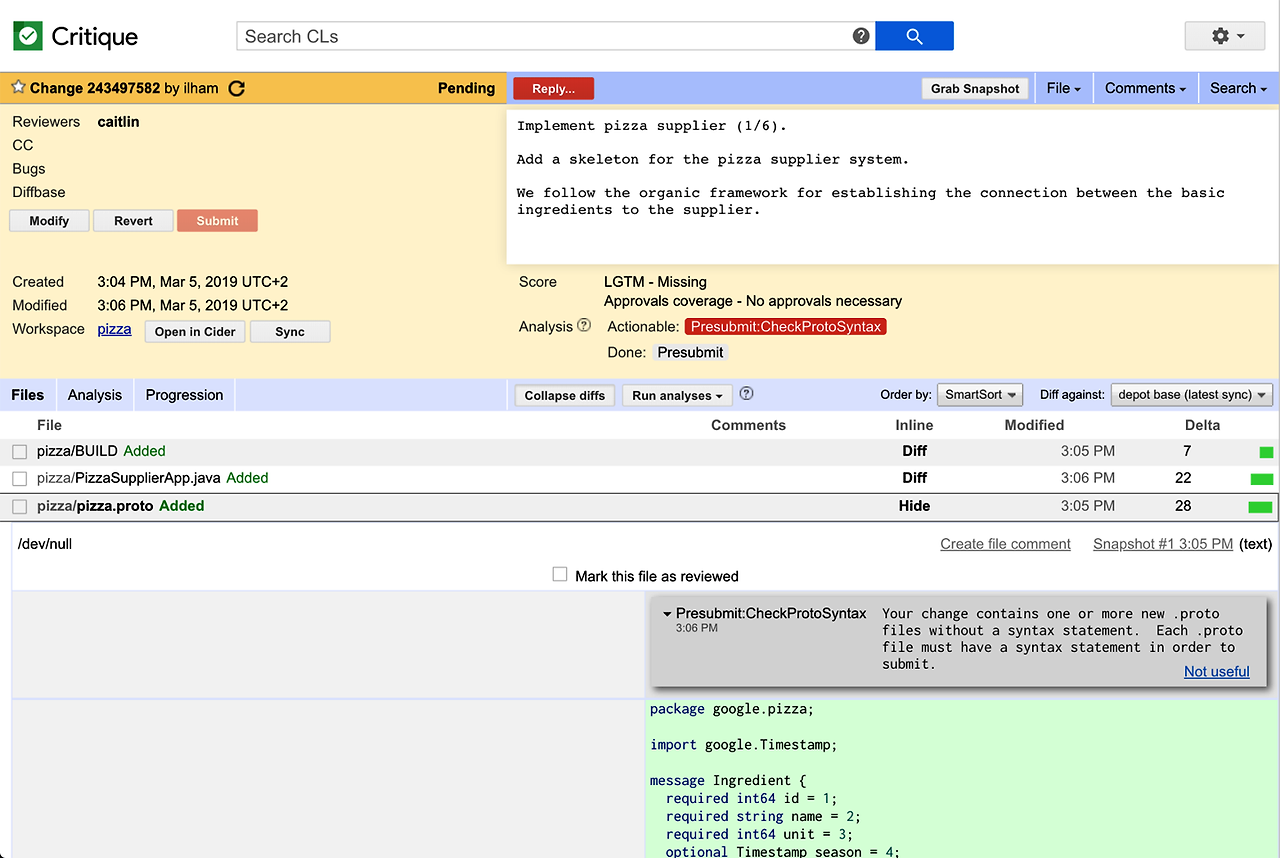The image size is (1280, 858).
Task: Click the Critique green checkmark logo
Action: pos(26,35)
